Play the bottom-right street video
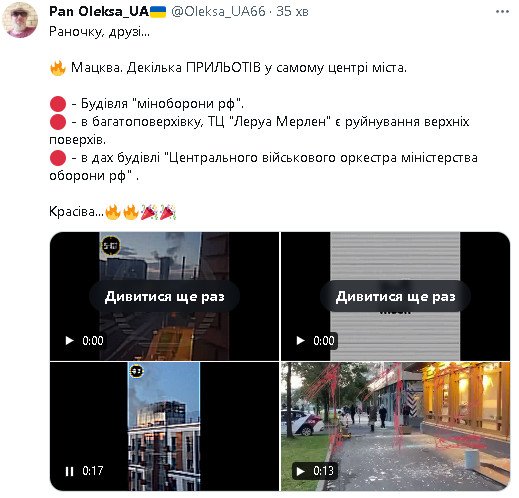The height and width of the screenshot is (498, 519). coord(300,471)
